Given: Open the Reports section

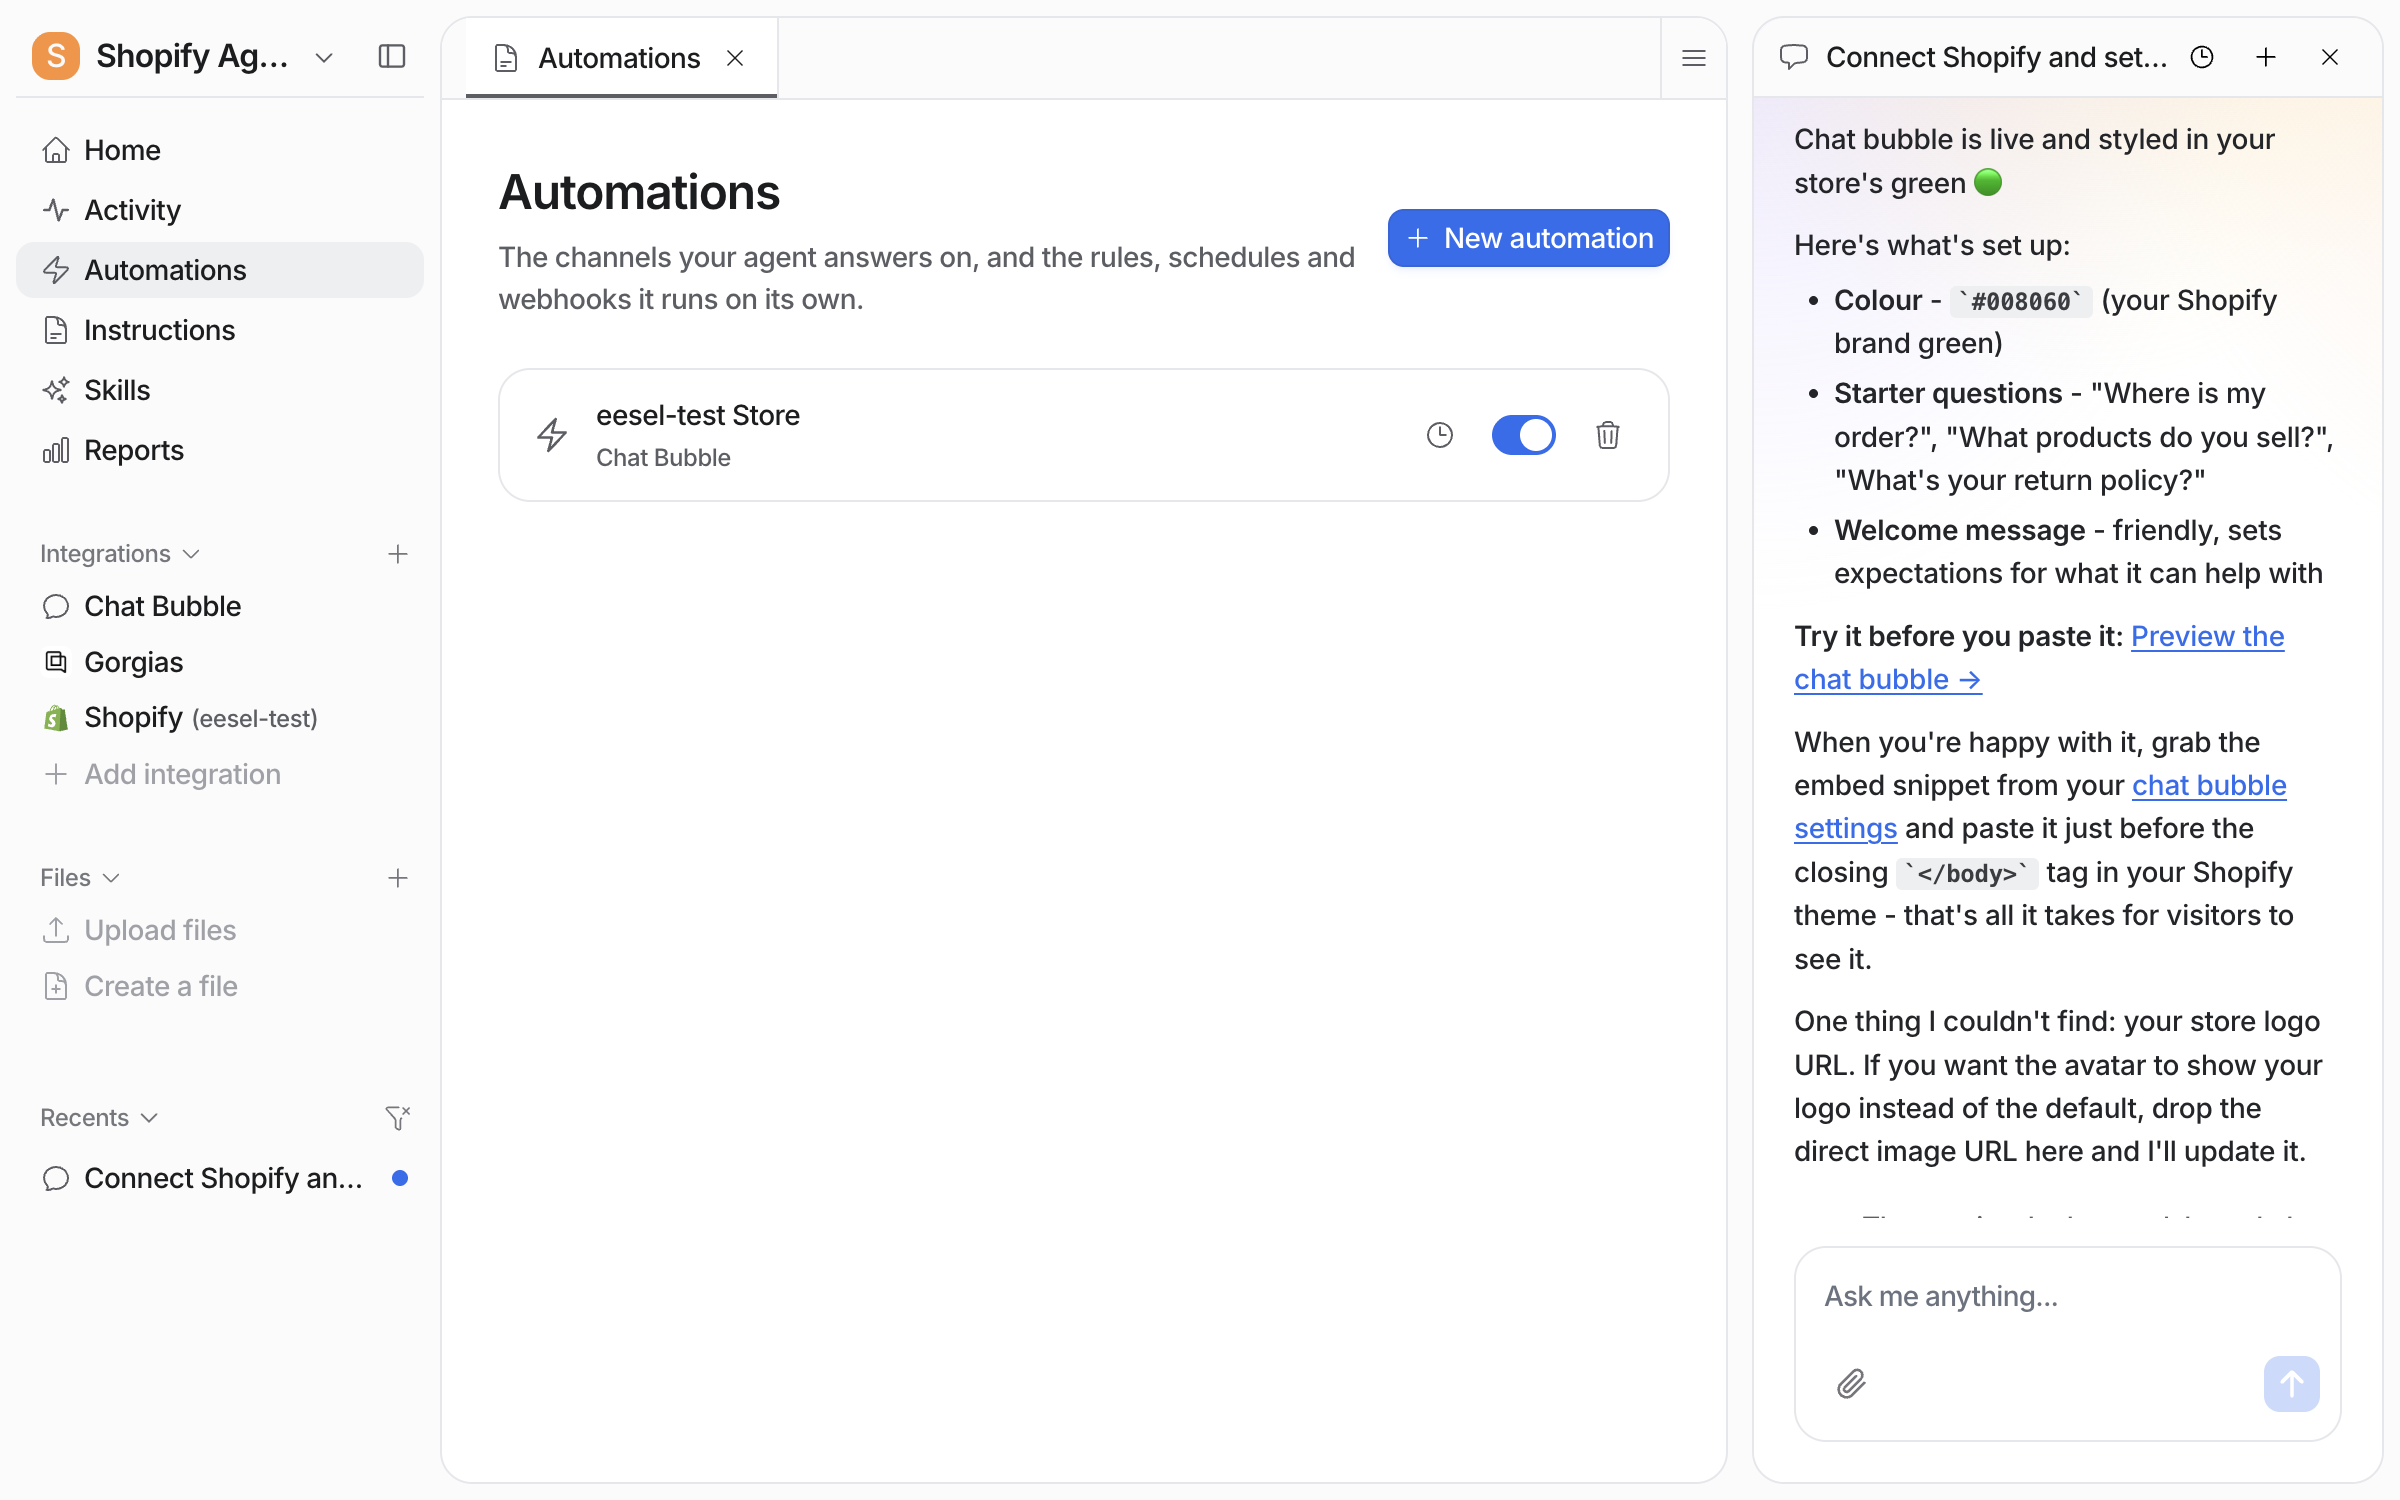Looking at the screenshot, I should click(x=220, y=450).
